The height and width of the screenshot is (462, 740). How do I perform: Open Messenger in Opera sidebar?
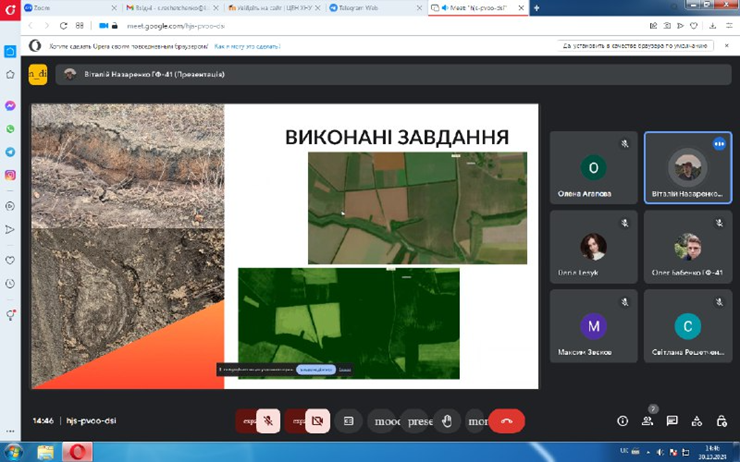10,106
